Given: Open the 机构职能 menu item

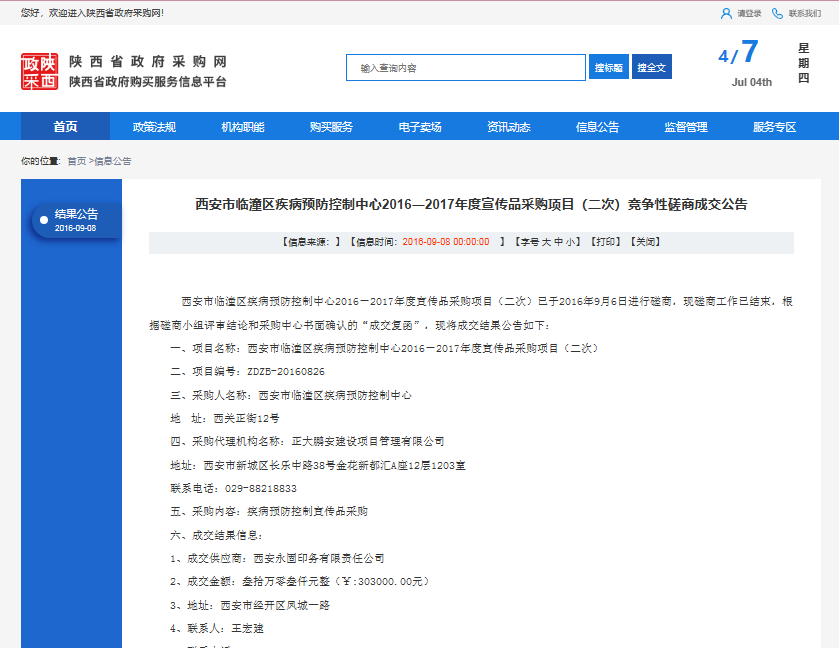Looking at the screenshot, I should (243, 127).
